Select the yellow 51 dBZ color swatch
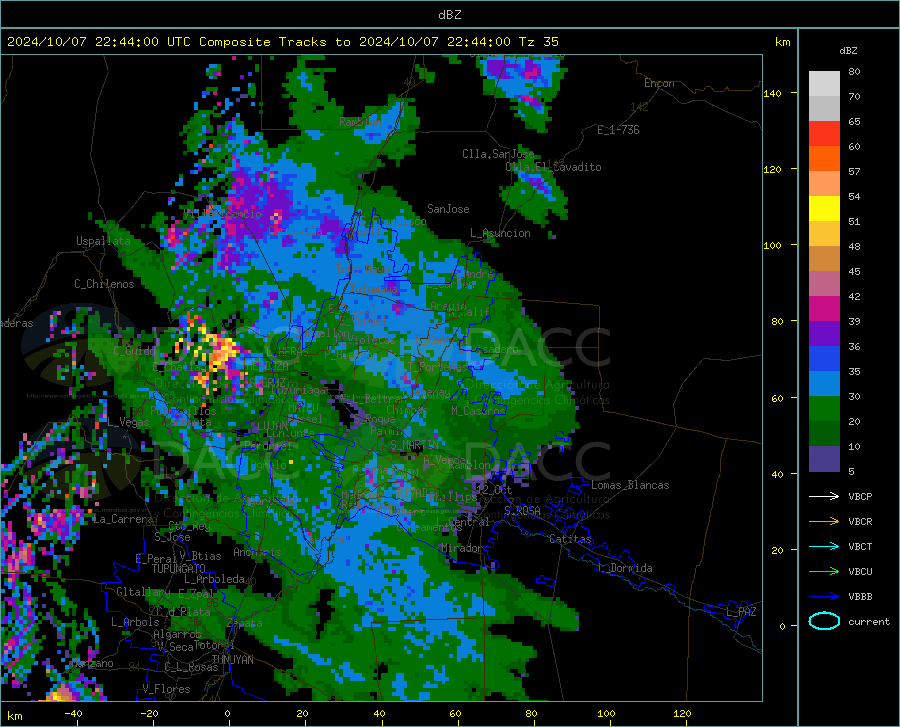 pos(824,209)
